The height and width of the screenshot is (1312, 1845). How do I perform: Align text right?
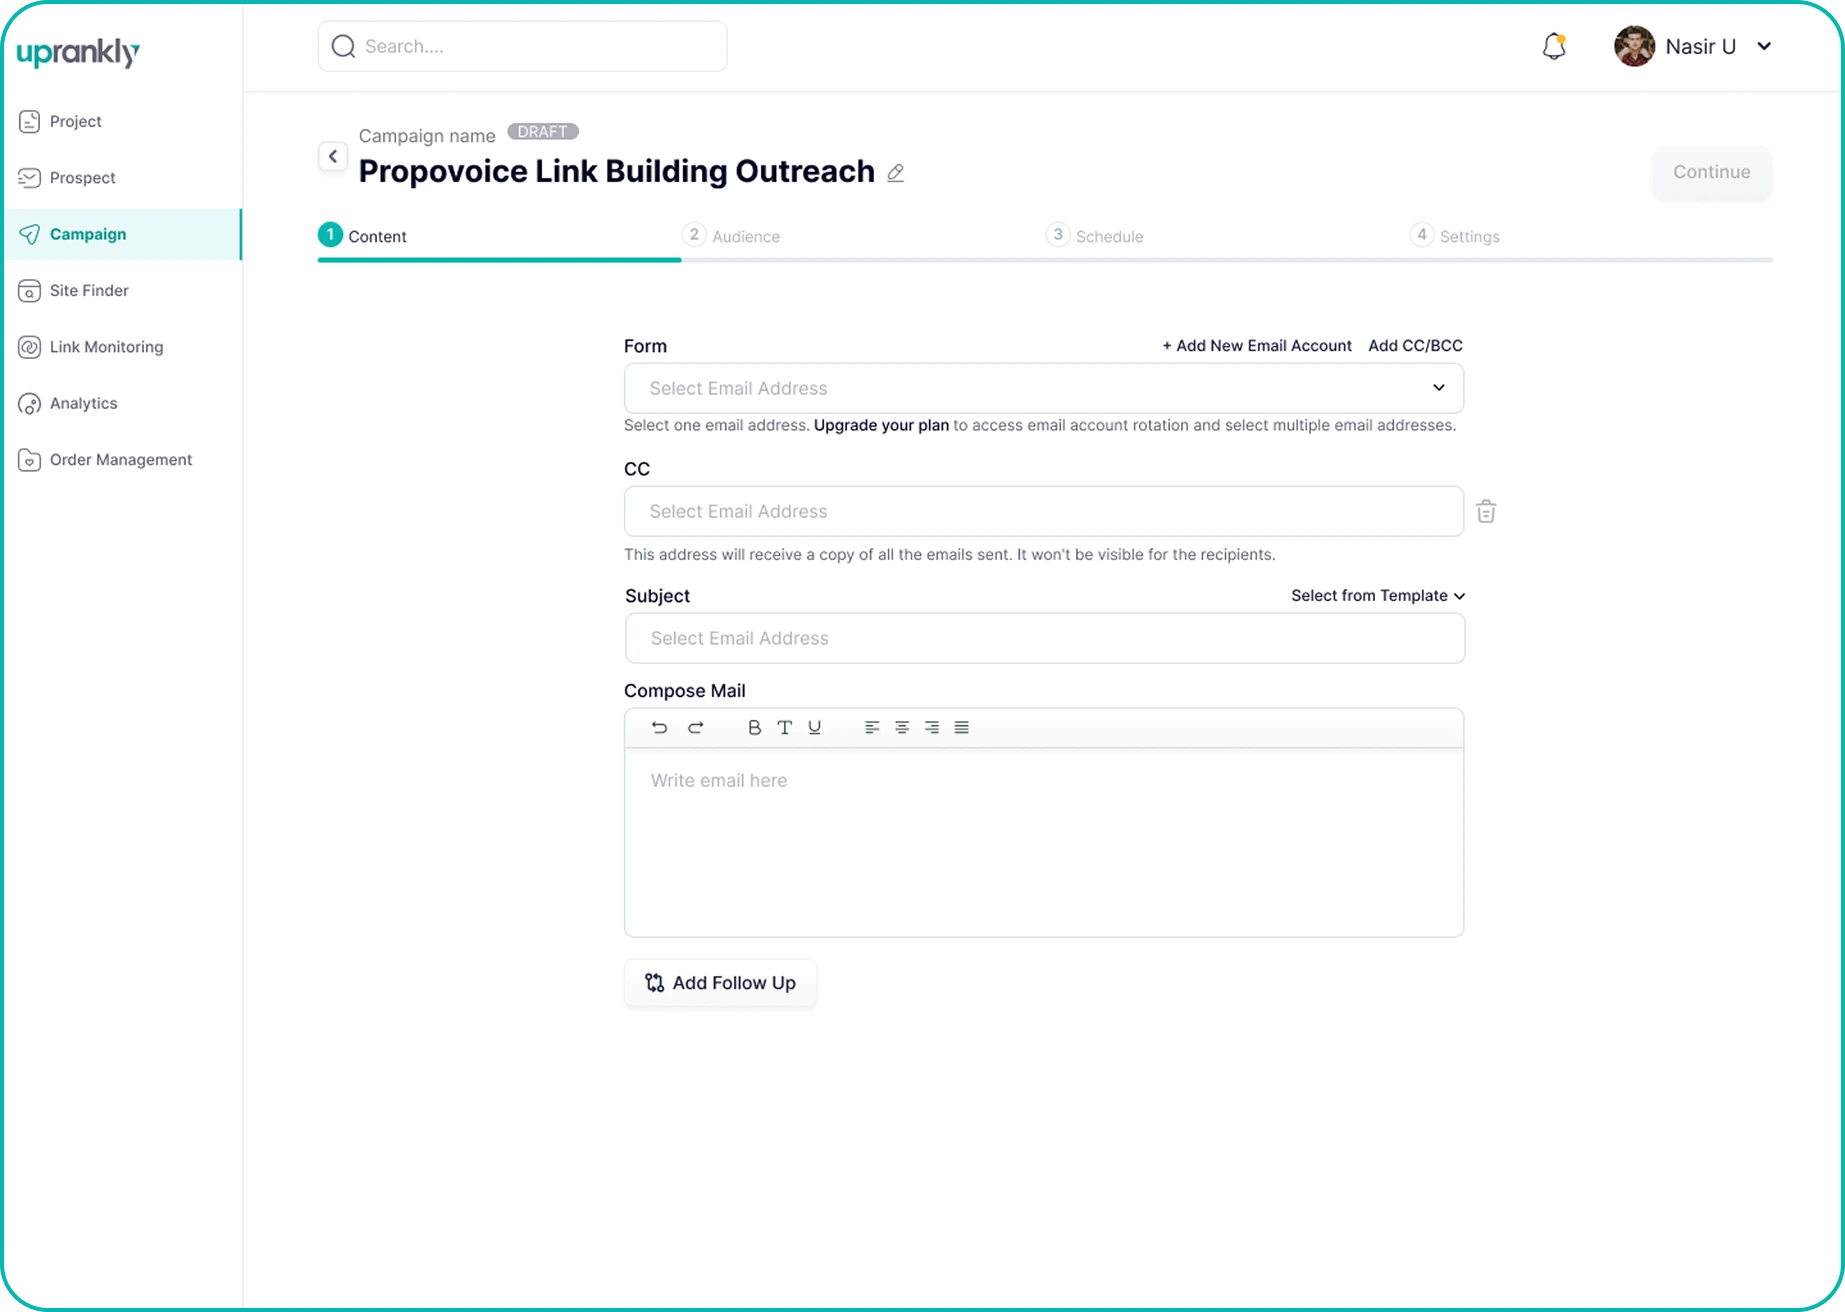[932, 727]
